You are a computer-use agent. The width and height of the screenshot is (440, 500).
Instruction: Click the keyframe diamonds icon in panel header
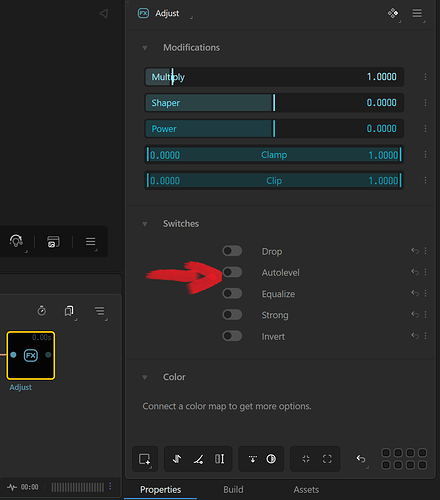click(x=393, y=13)
